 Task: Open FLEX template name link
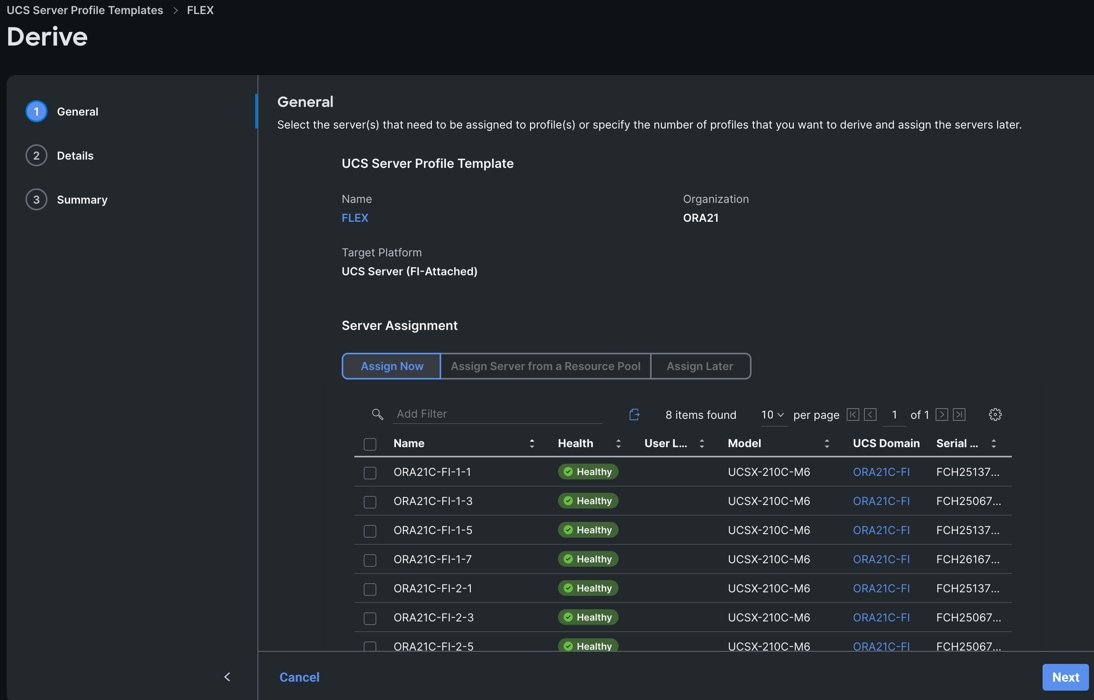pos(354,218)
